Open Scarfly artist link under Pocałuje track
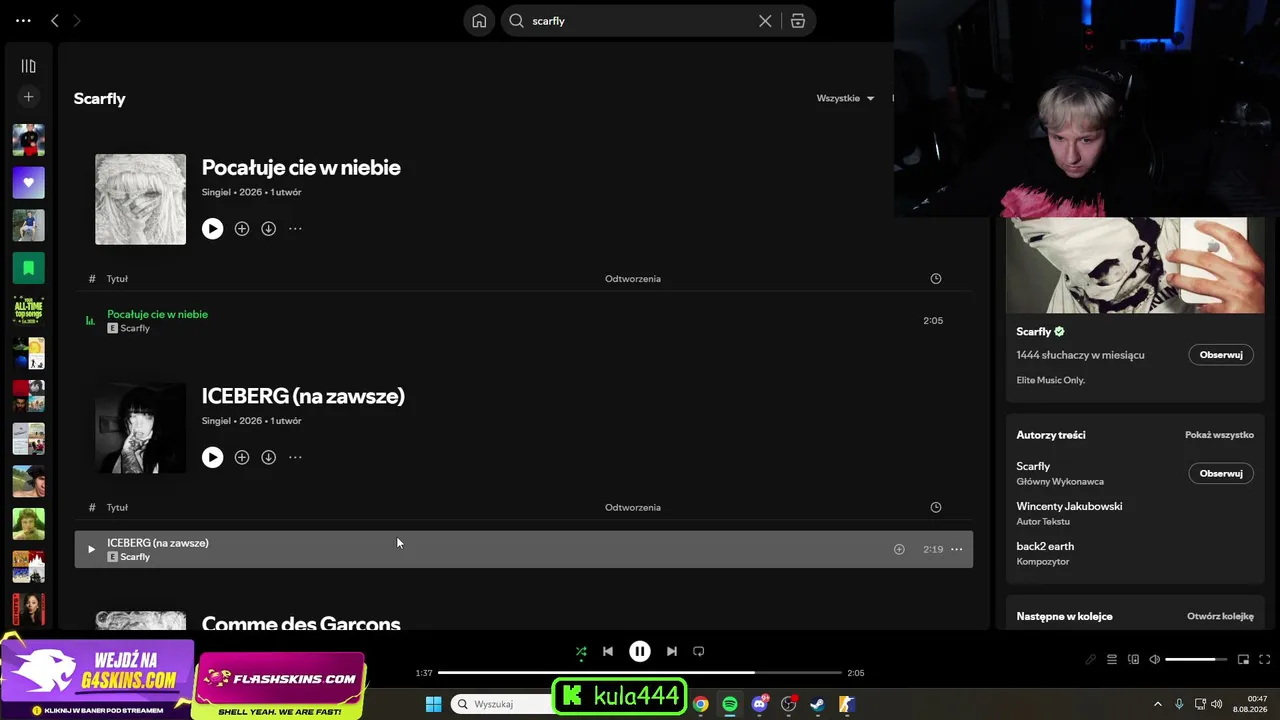Screen dimensions: 1280x720 click(135, 328)
